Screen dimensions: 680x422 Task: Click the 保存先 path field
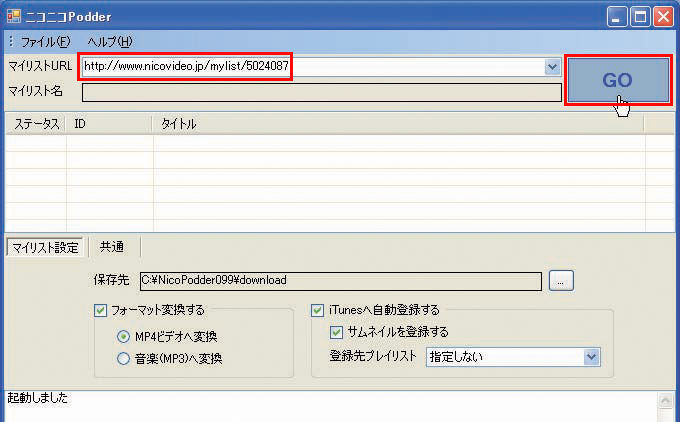pyautogui.click(x=341, y=281)
